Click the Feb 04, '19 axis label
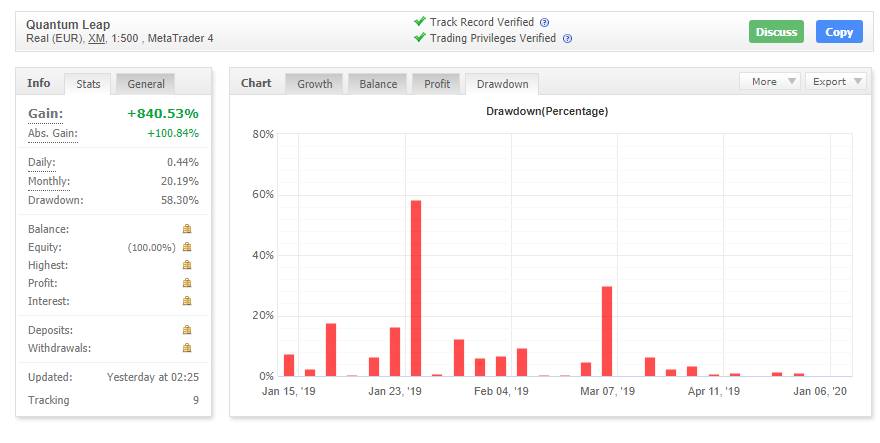 (501, 391)
